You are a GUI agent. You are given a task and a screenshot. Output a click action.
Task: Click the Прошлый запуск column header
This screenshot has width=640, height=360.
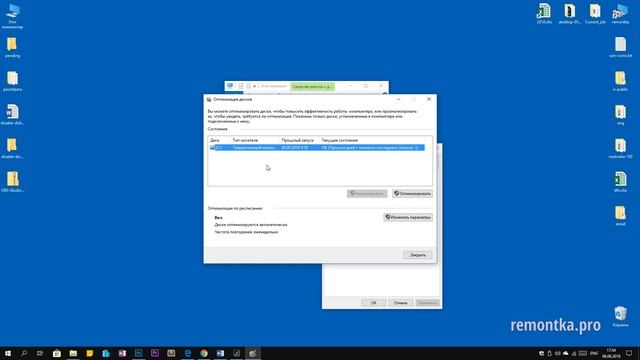(x=298, y=140)
